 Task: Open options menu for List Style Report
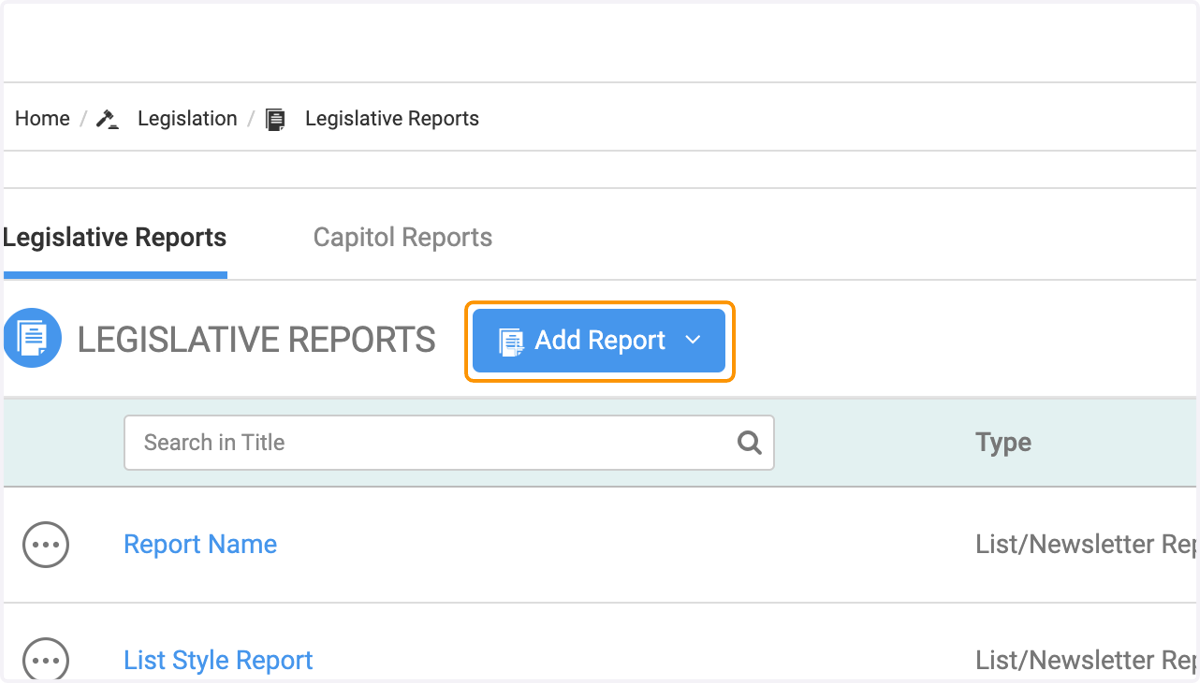point(46,659)
